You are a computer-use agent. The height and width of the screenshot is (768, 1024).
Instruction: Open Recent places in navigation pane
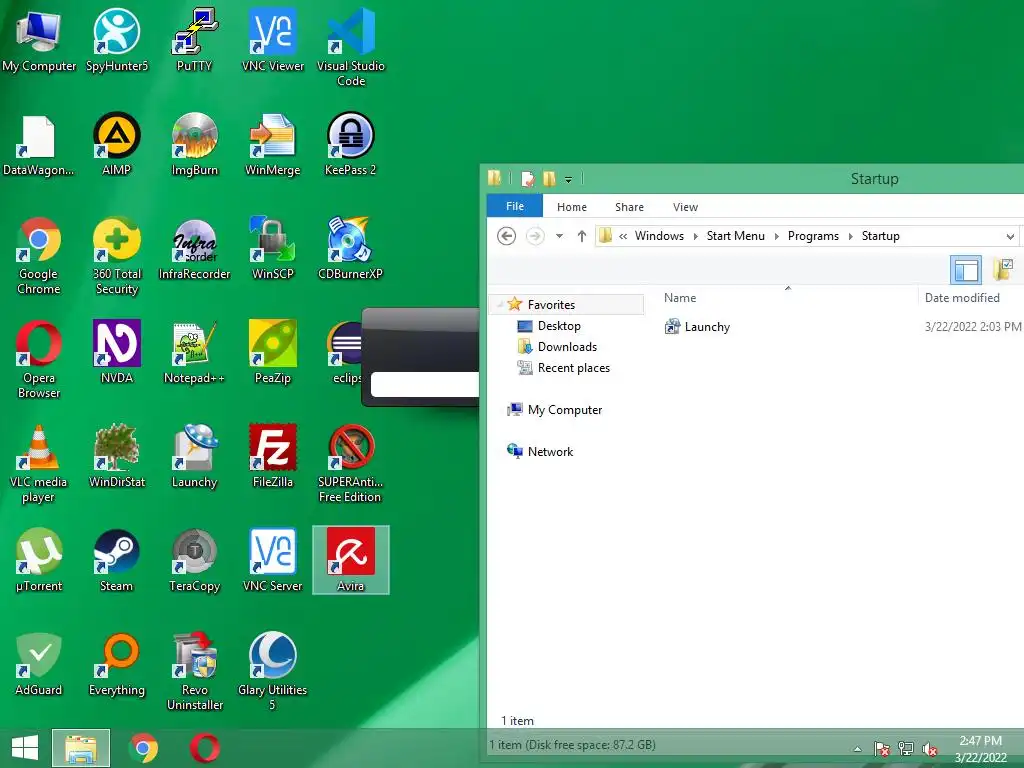563,368
